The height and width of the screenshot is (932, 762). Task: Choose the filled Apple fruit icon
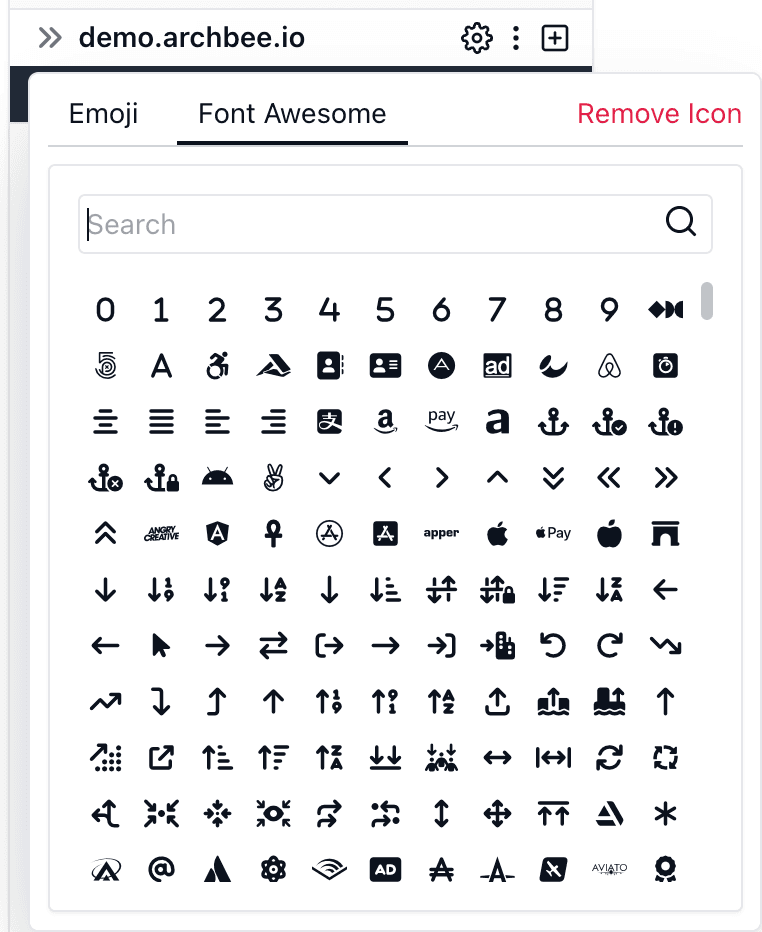click(609, 533)
